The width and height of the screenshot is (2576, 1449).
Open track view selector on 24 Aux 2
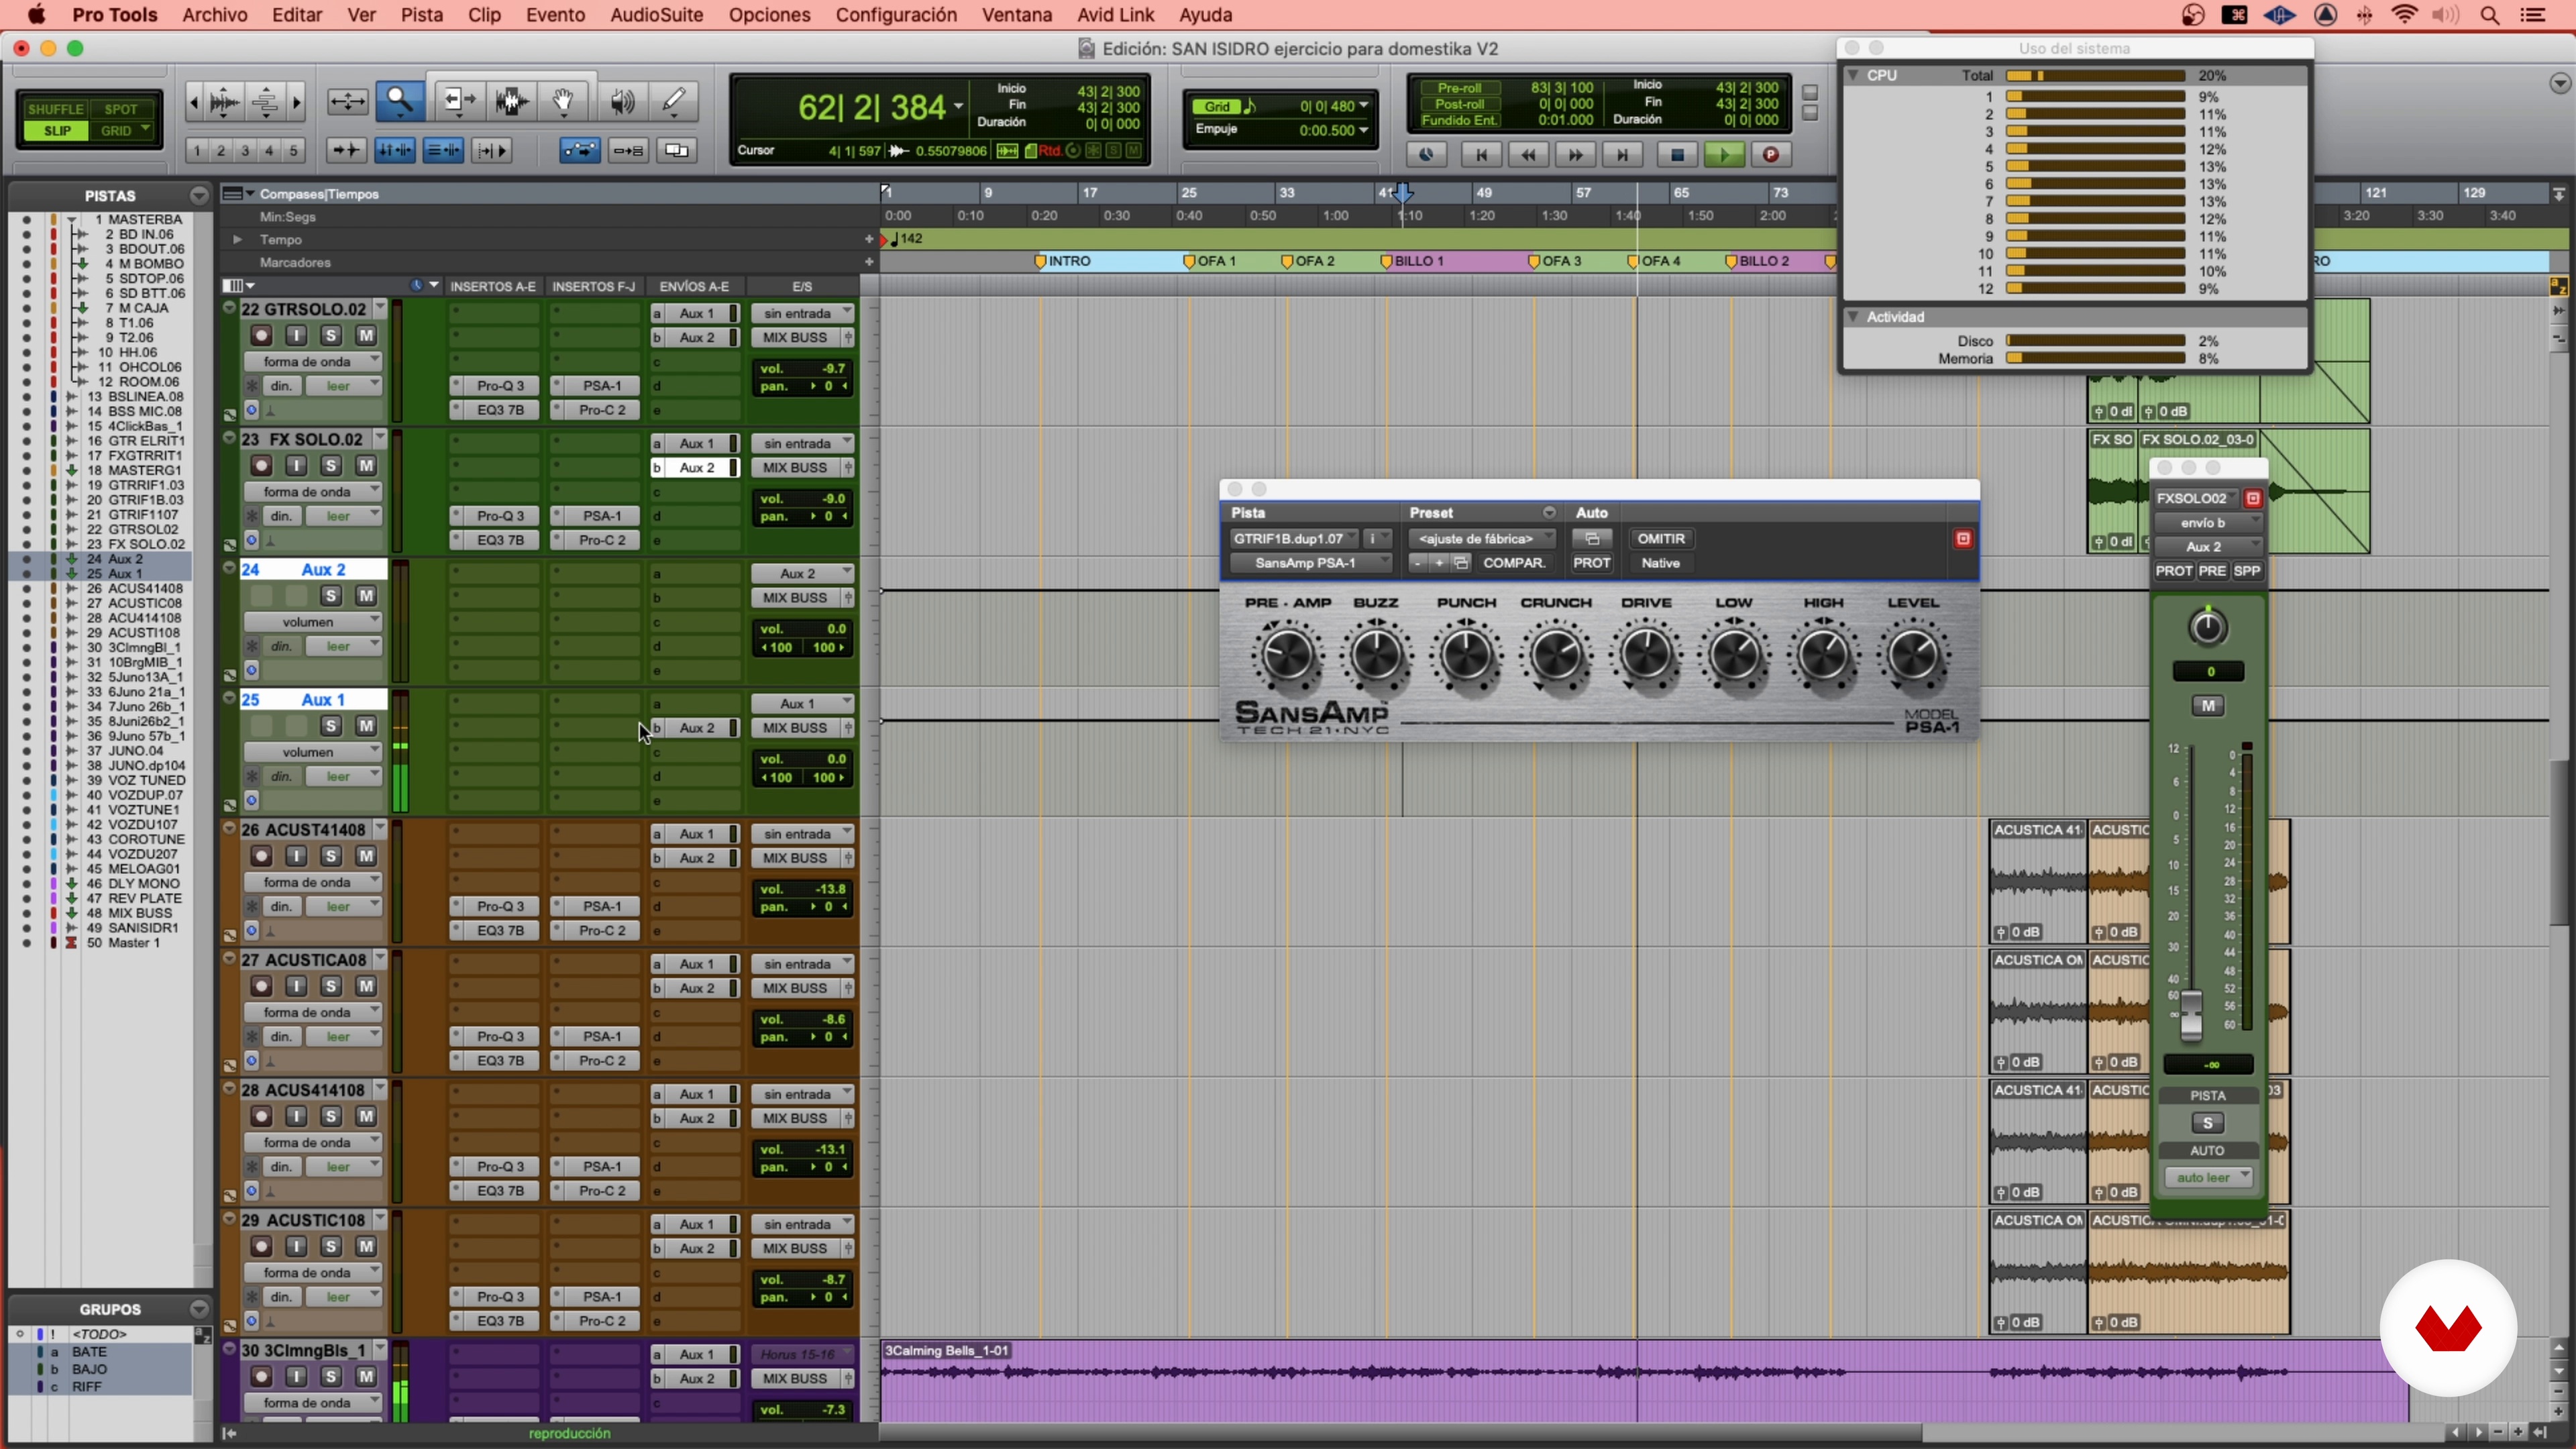[x=312, y=622]
